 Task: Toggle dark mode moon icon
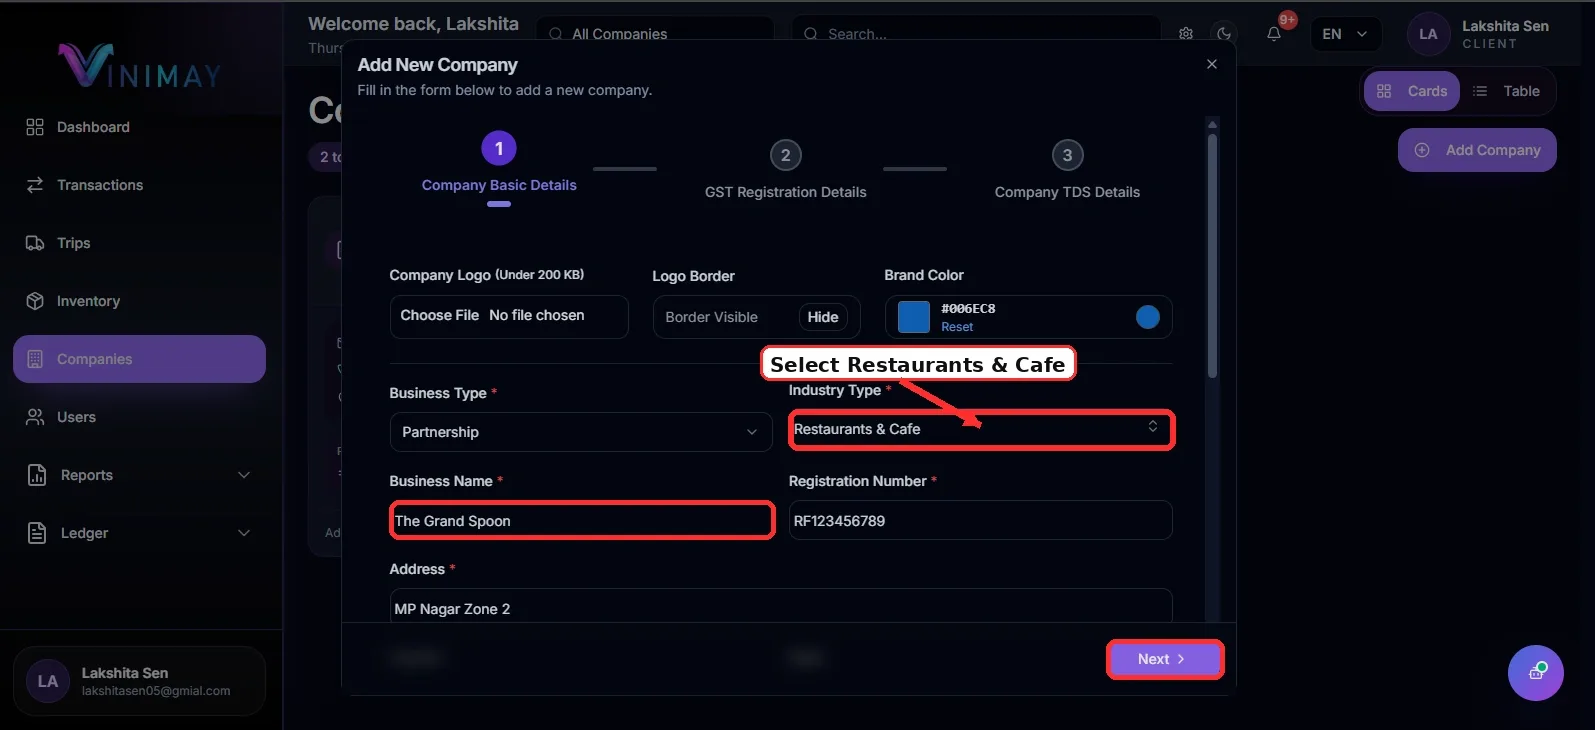tap(1224, 33)
